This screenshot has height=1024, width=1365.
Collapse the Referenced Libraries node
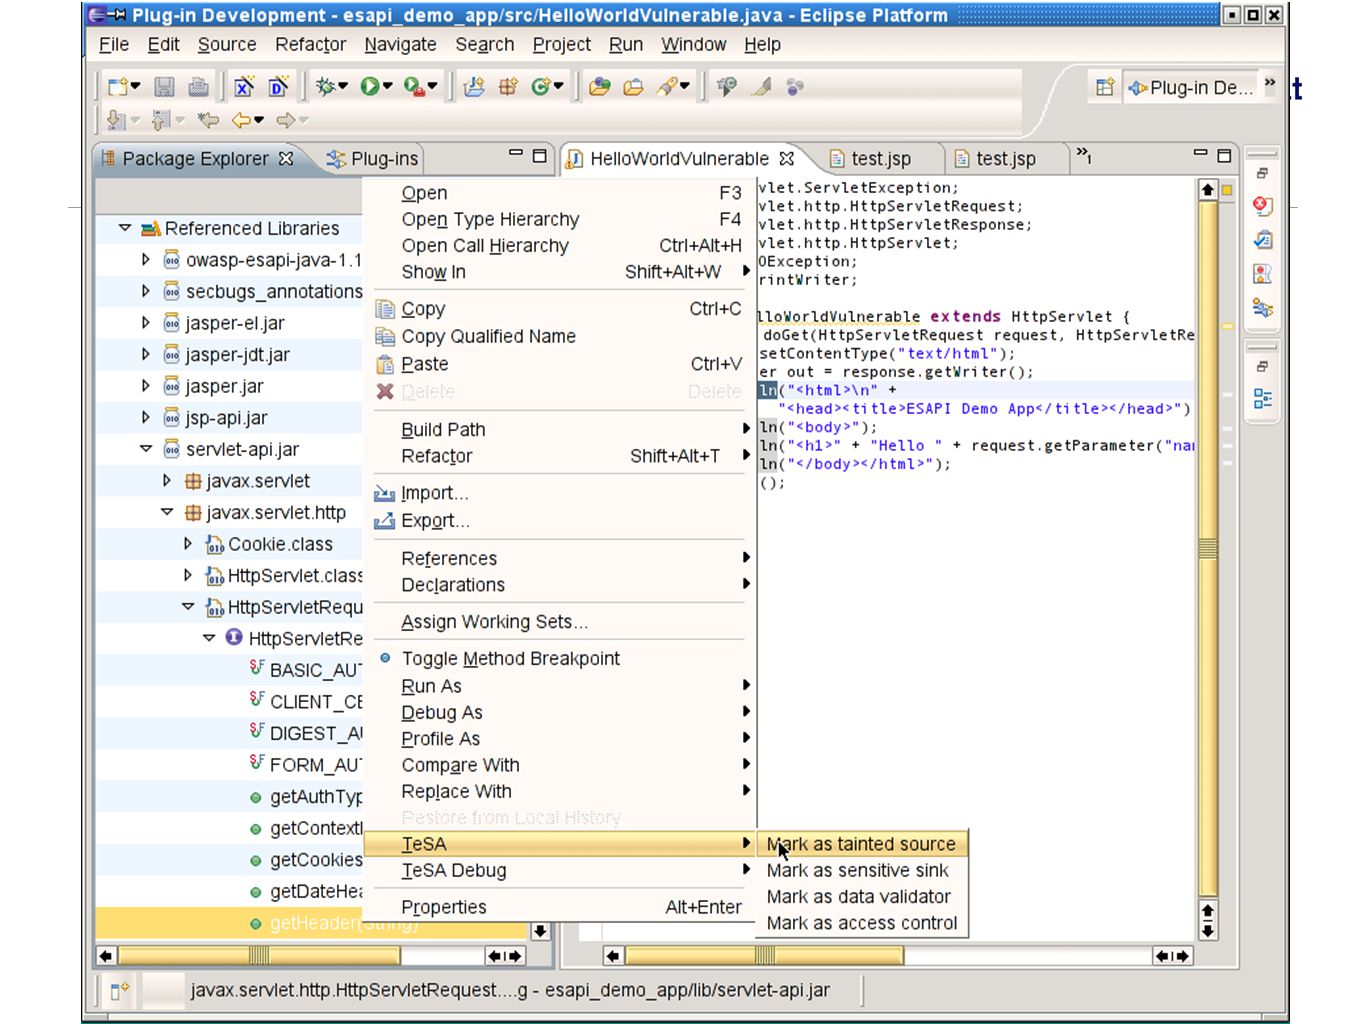[125, 228]
